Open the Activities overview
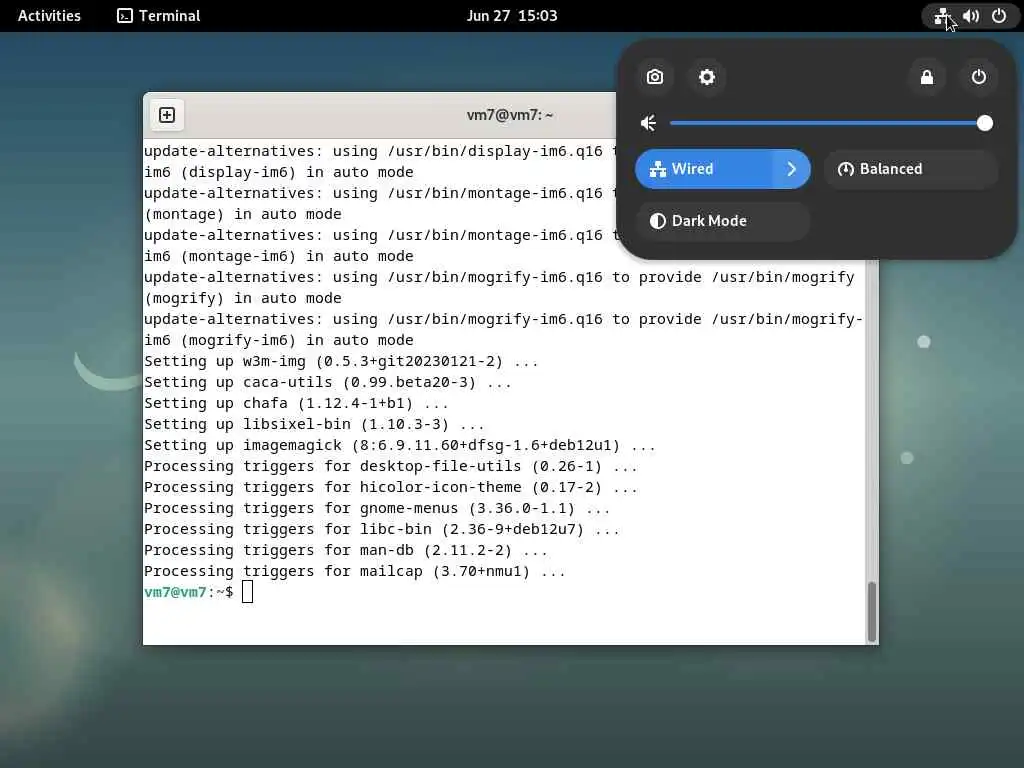 click(x=49, y=16)
